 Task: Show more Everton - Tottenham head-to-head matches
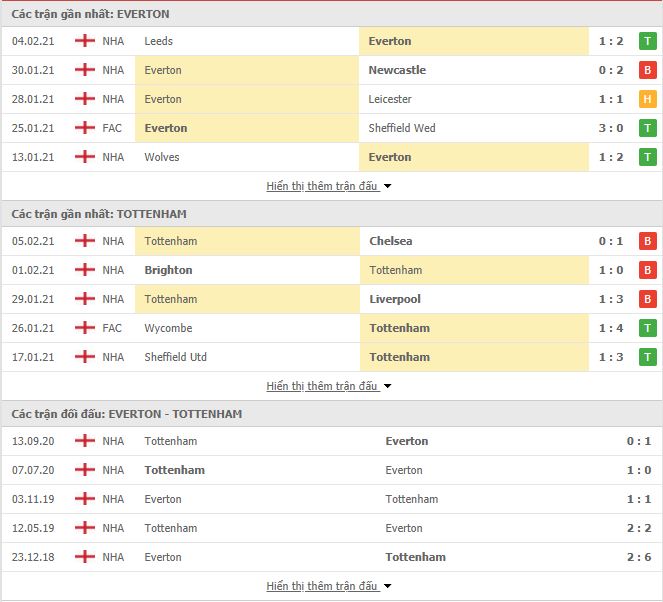pyautogui.click(x=329, y=586)
